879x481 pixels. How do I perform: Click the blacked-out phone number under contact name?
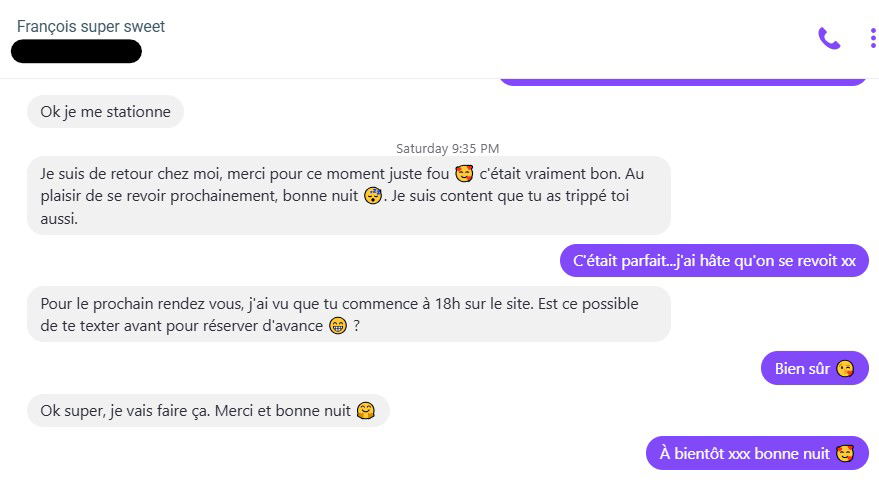[76, 51]
